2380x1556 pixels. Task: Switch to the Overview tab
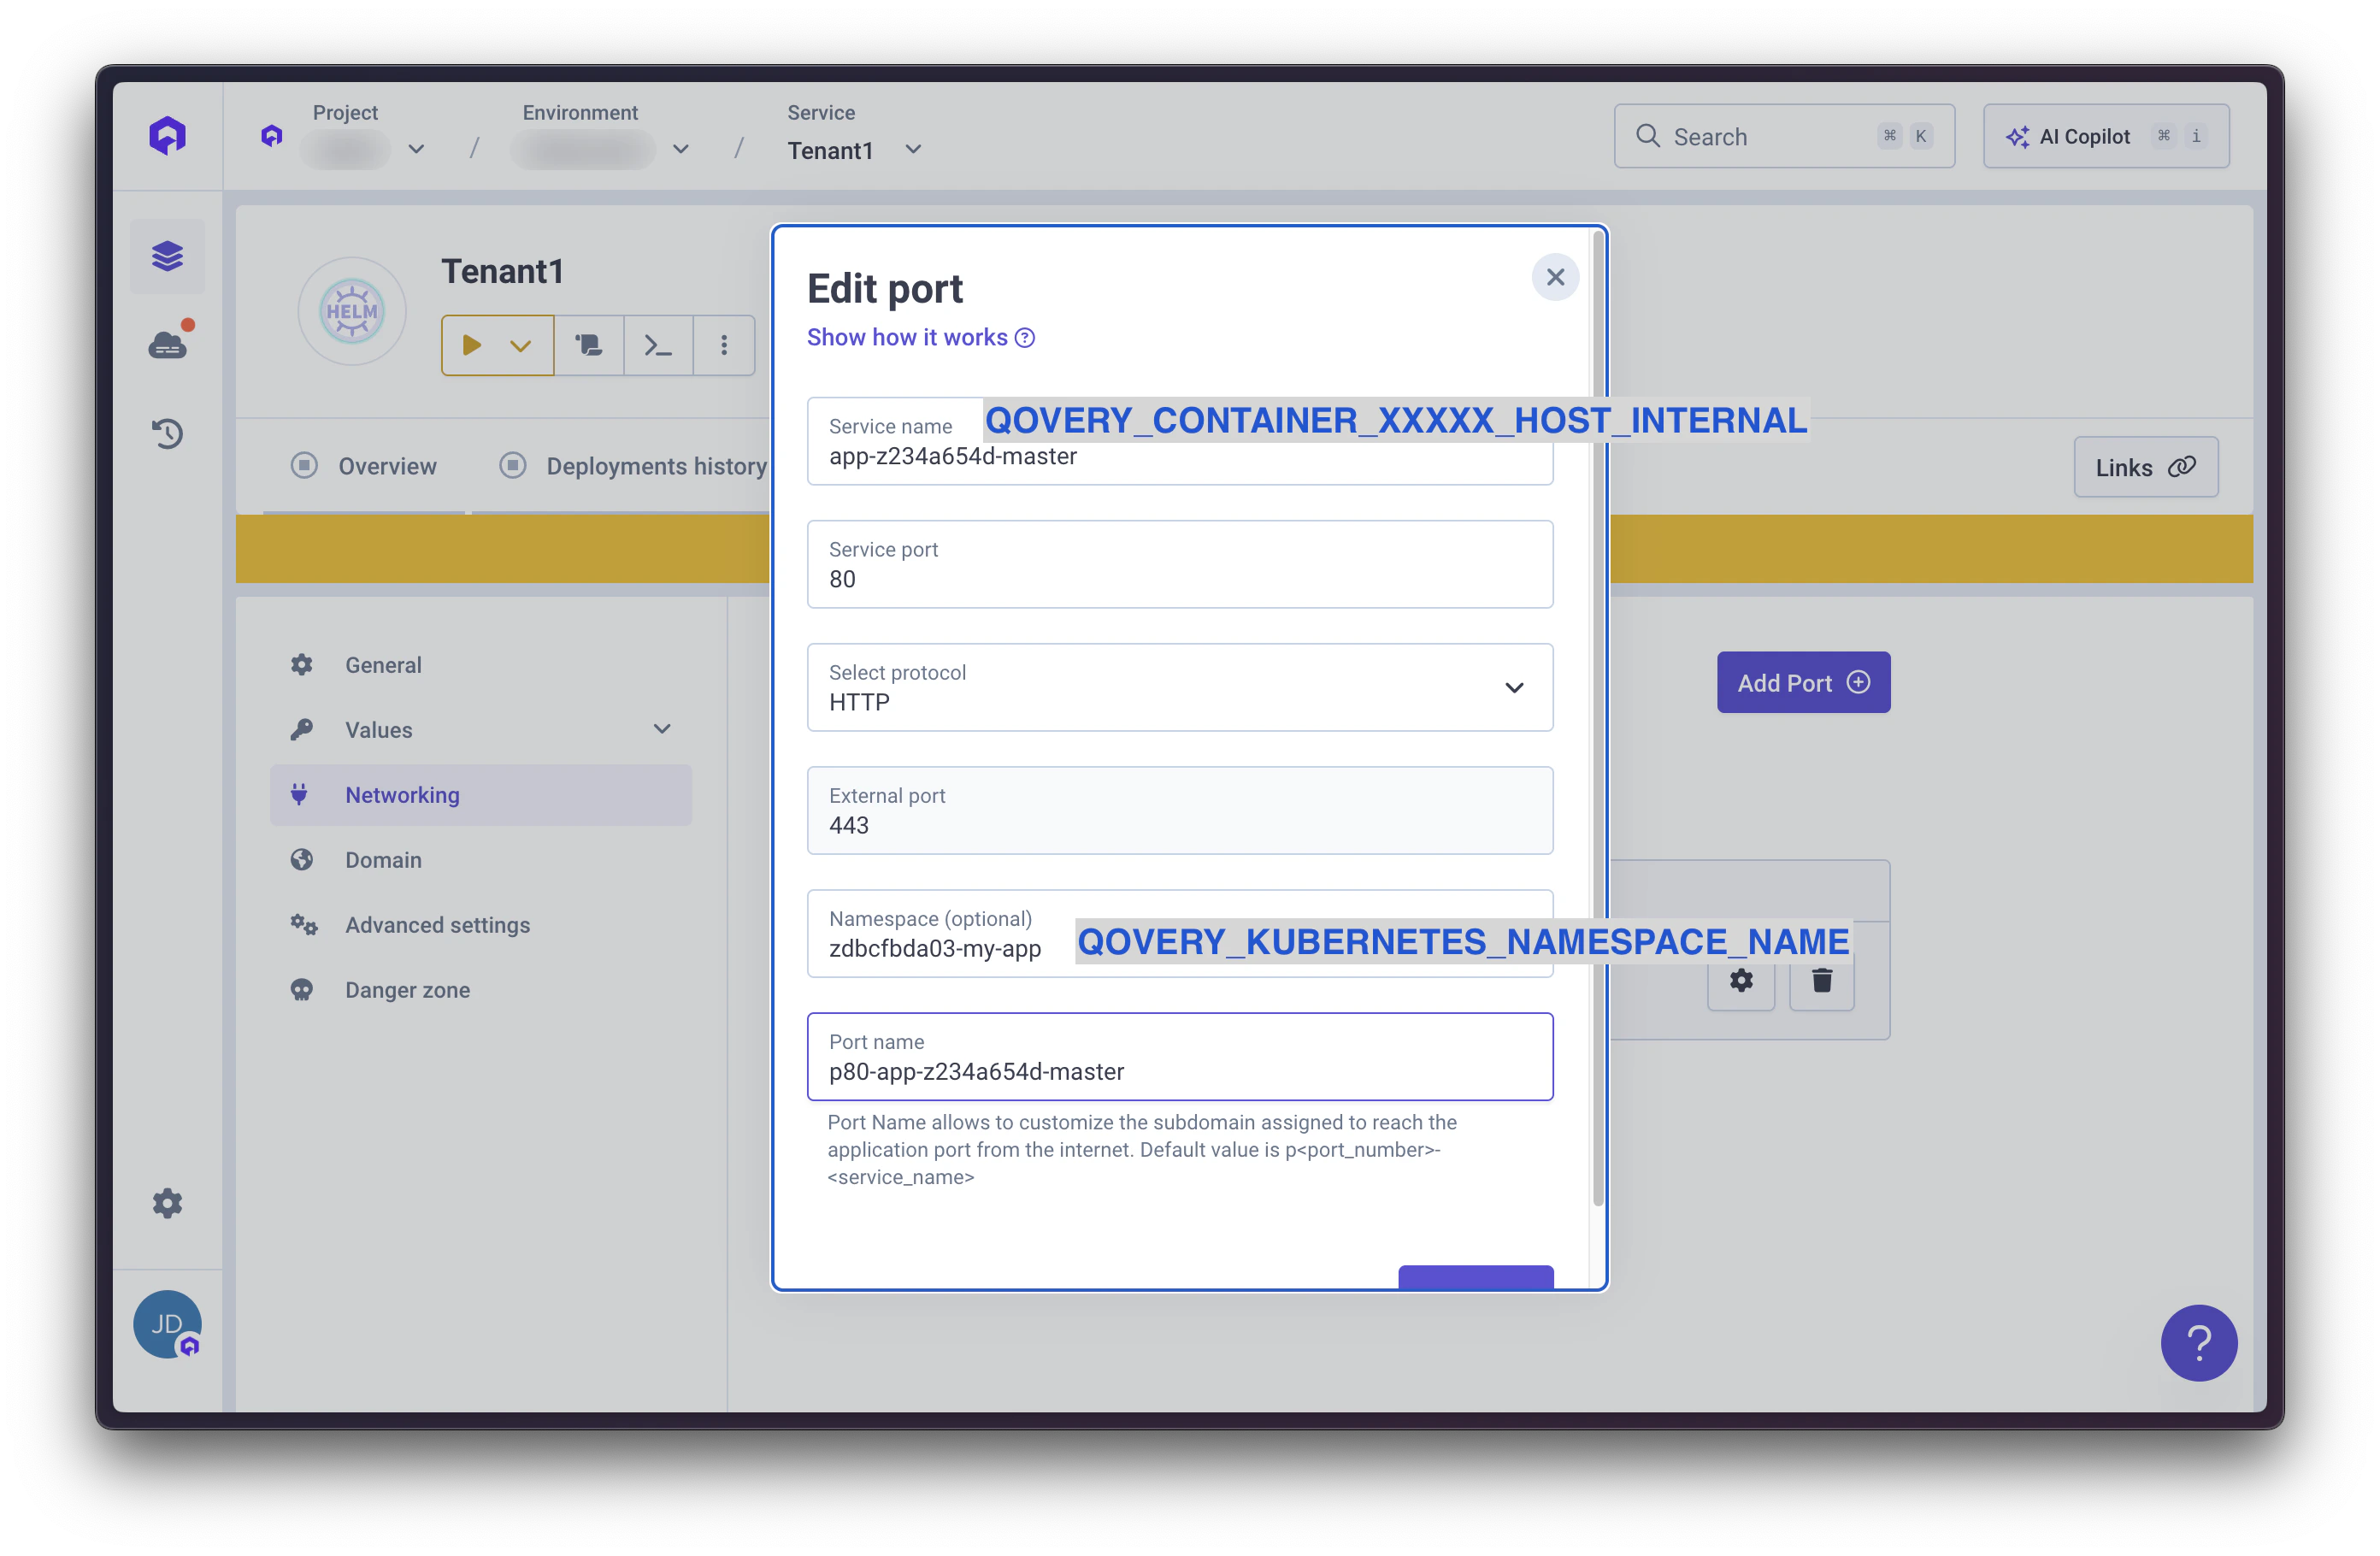tap(387, 466)
